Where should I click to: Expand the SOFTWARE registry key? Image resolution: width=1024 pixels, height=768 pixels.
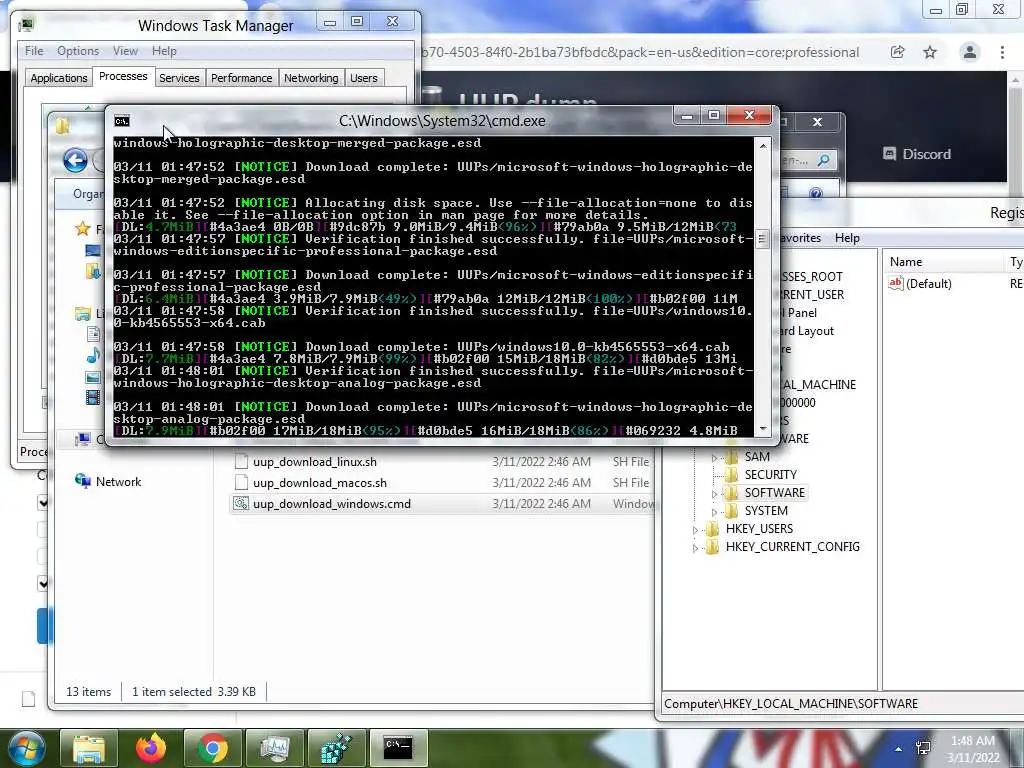(714, 494)
